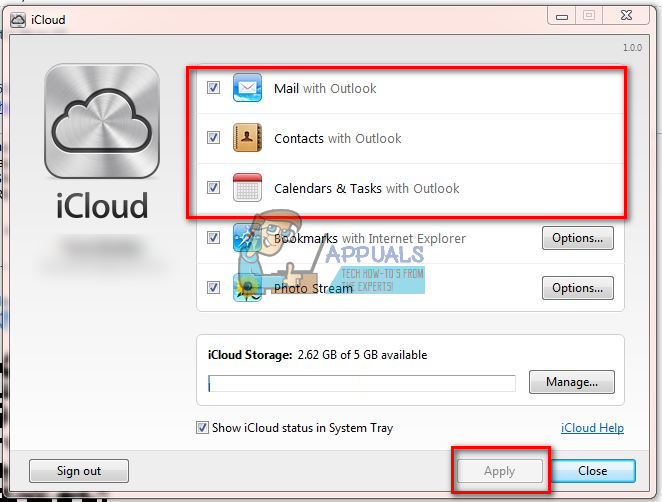Click the iCloud title bar icon
The height and width of the screenshot is (502, 662).
(18, 20)
